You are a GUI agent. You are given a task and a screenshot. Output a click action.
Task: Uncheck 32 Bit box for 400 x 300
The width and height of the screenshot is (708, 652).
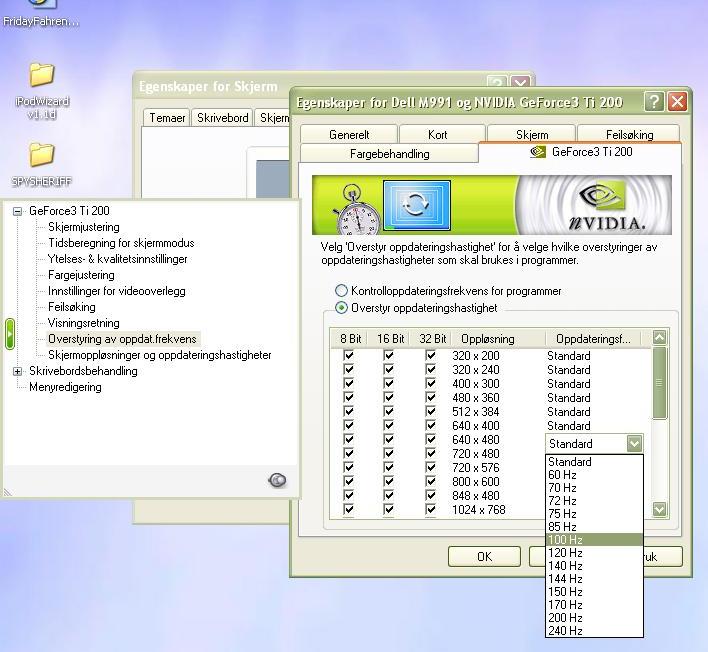tap(431, 383)
